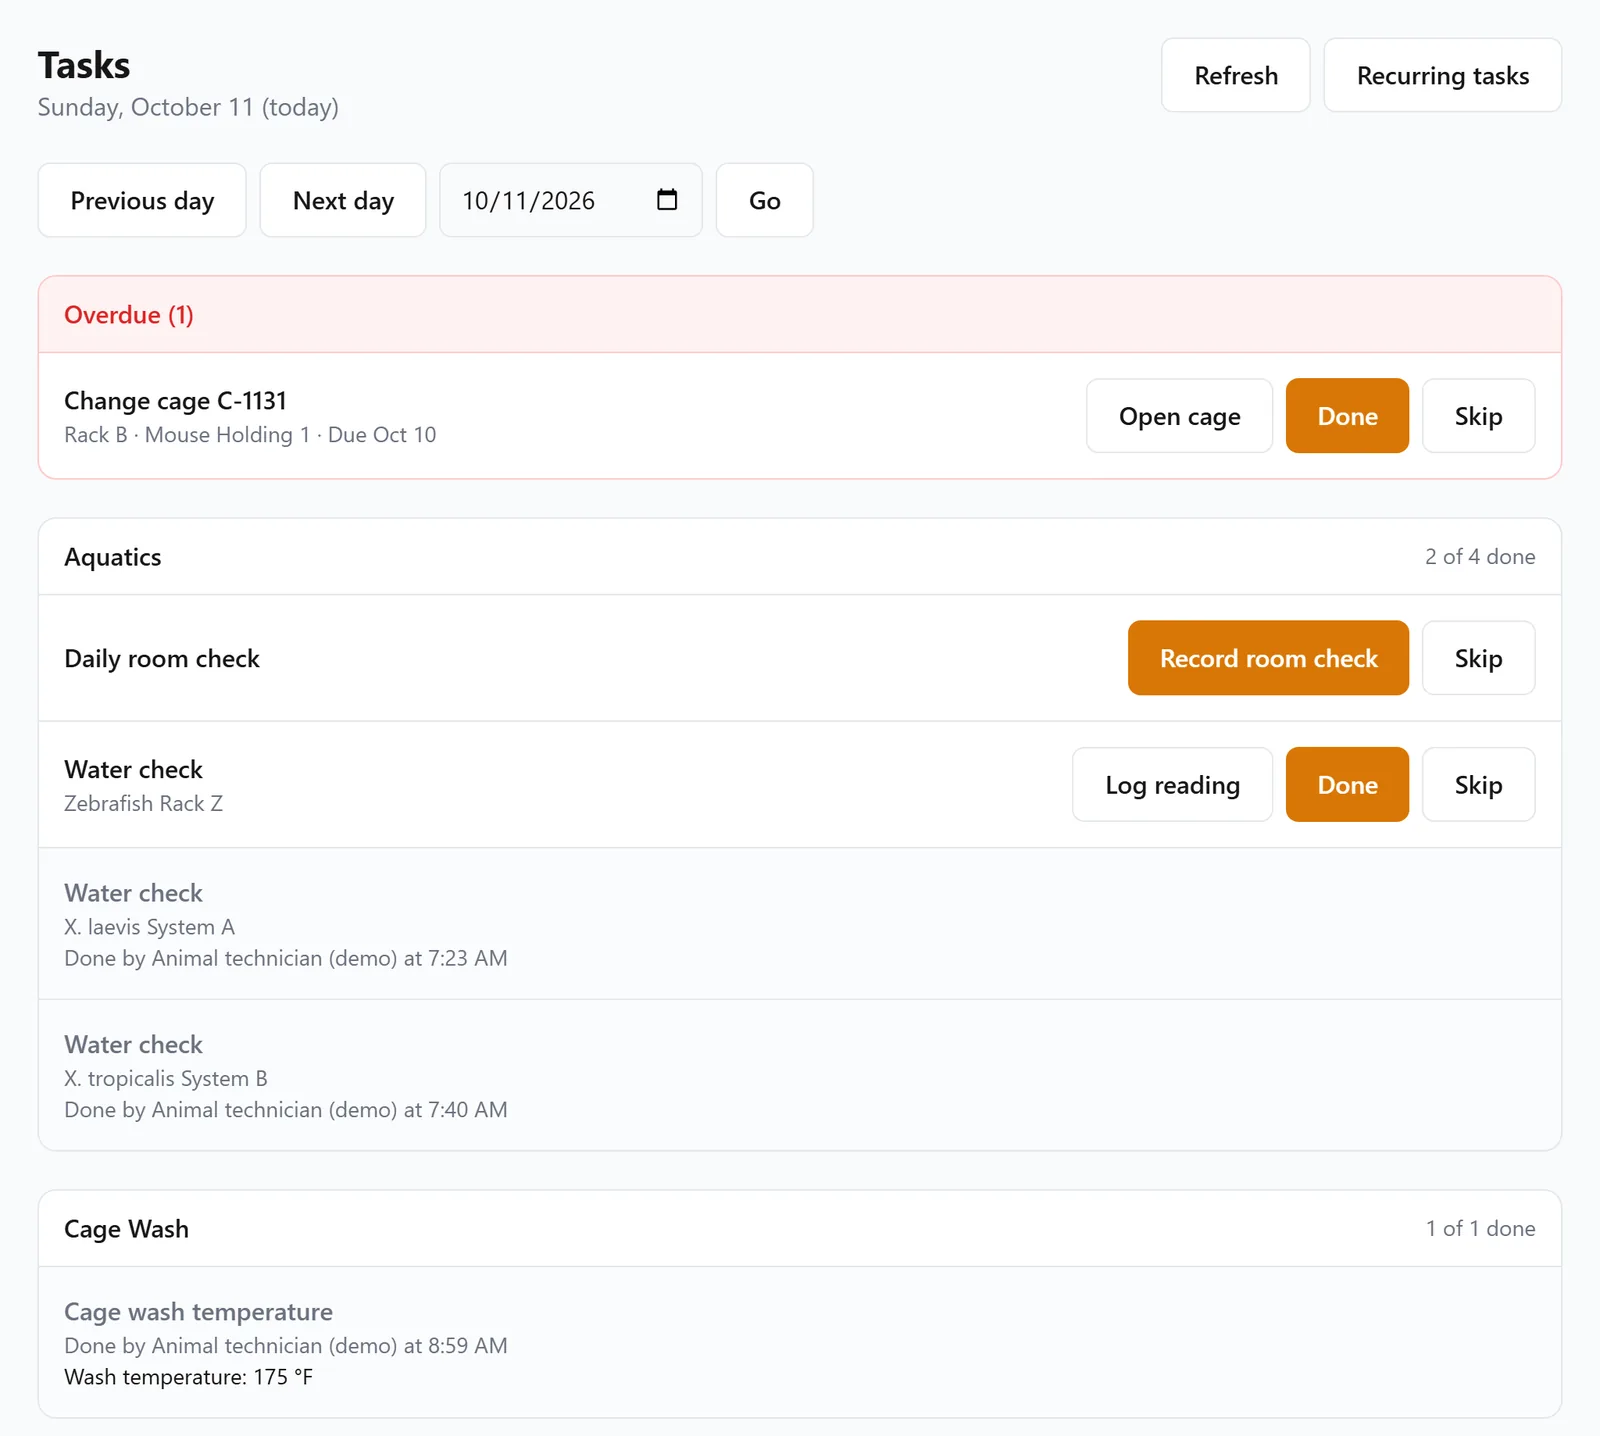Screen dimensions: 1600x1436
Task: Open cage C-1131
Action: pyautogui.click(x=1179, y=416)
